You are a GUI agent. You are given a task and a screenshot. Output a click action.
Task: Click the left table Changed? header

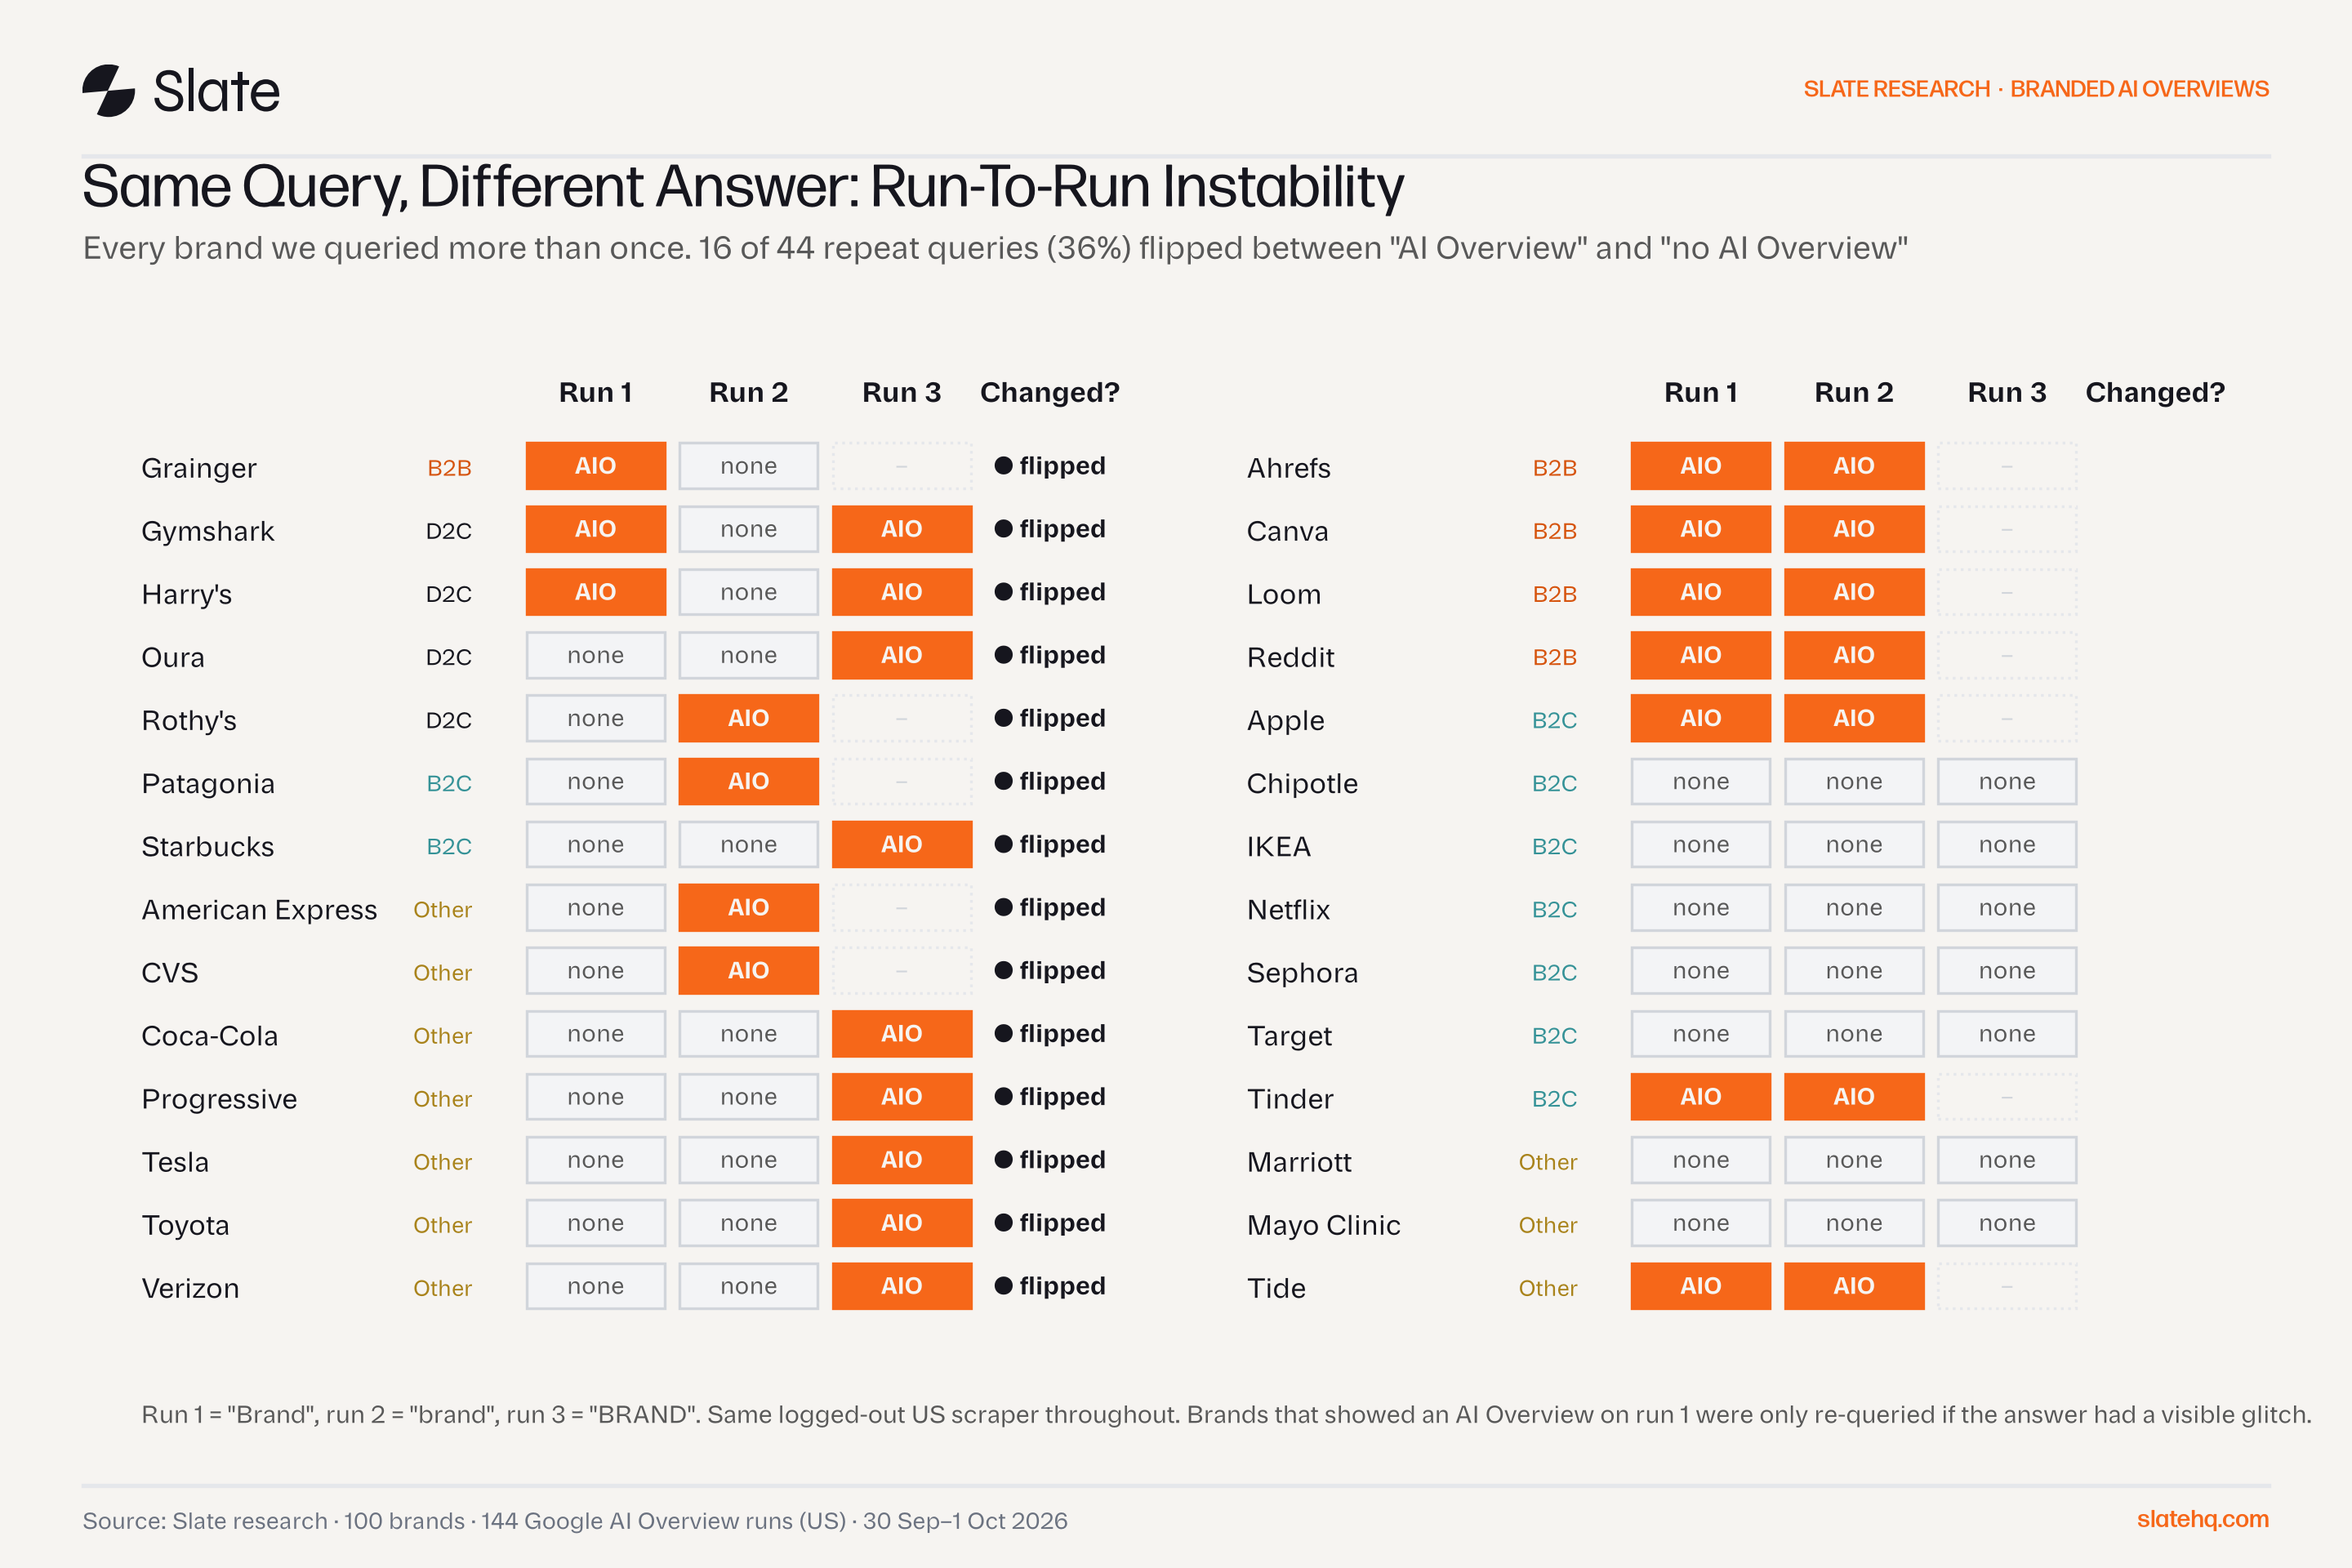coord(1050,392)
